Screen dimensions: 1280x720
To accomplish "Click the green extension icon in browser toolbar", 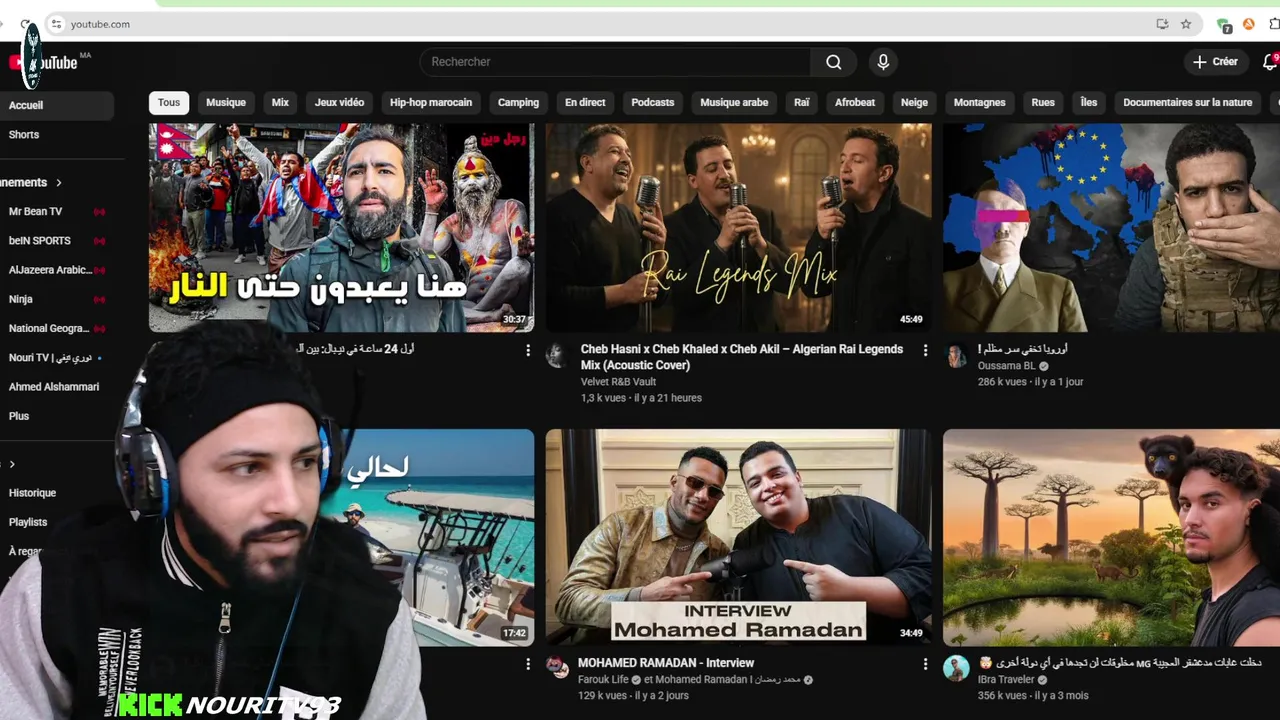I will click(1223, 25).
